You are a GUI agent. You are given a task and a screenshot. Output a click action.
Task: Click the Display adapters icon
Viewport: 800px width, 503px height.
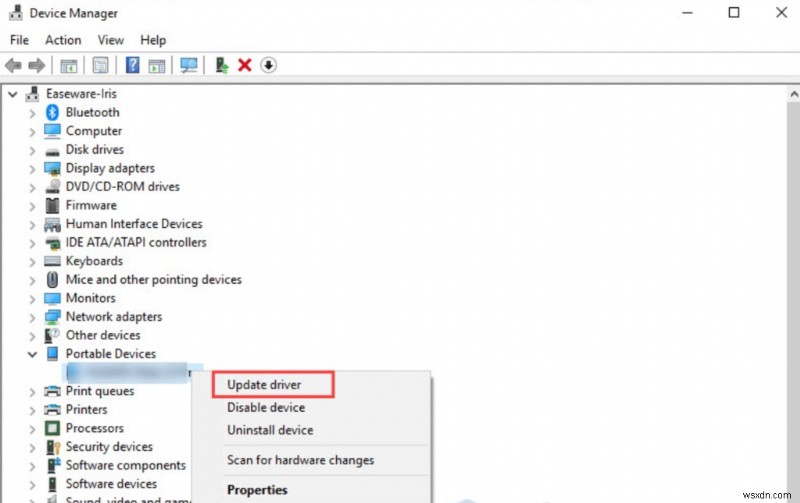52,168
